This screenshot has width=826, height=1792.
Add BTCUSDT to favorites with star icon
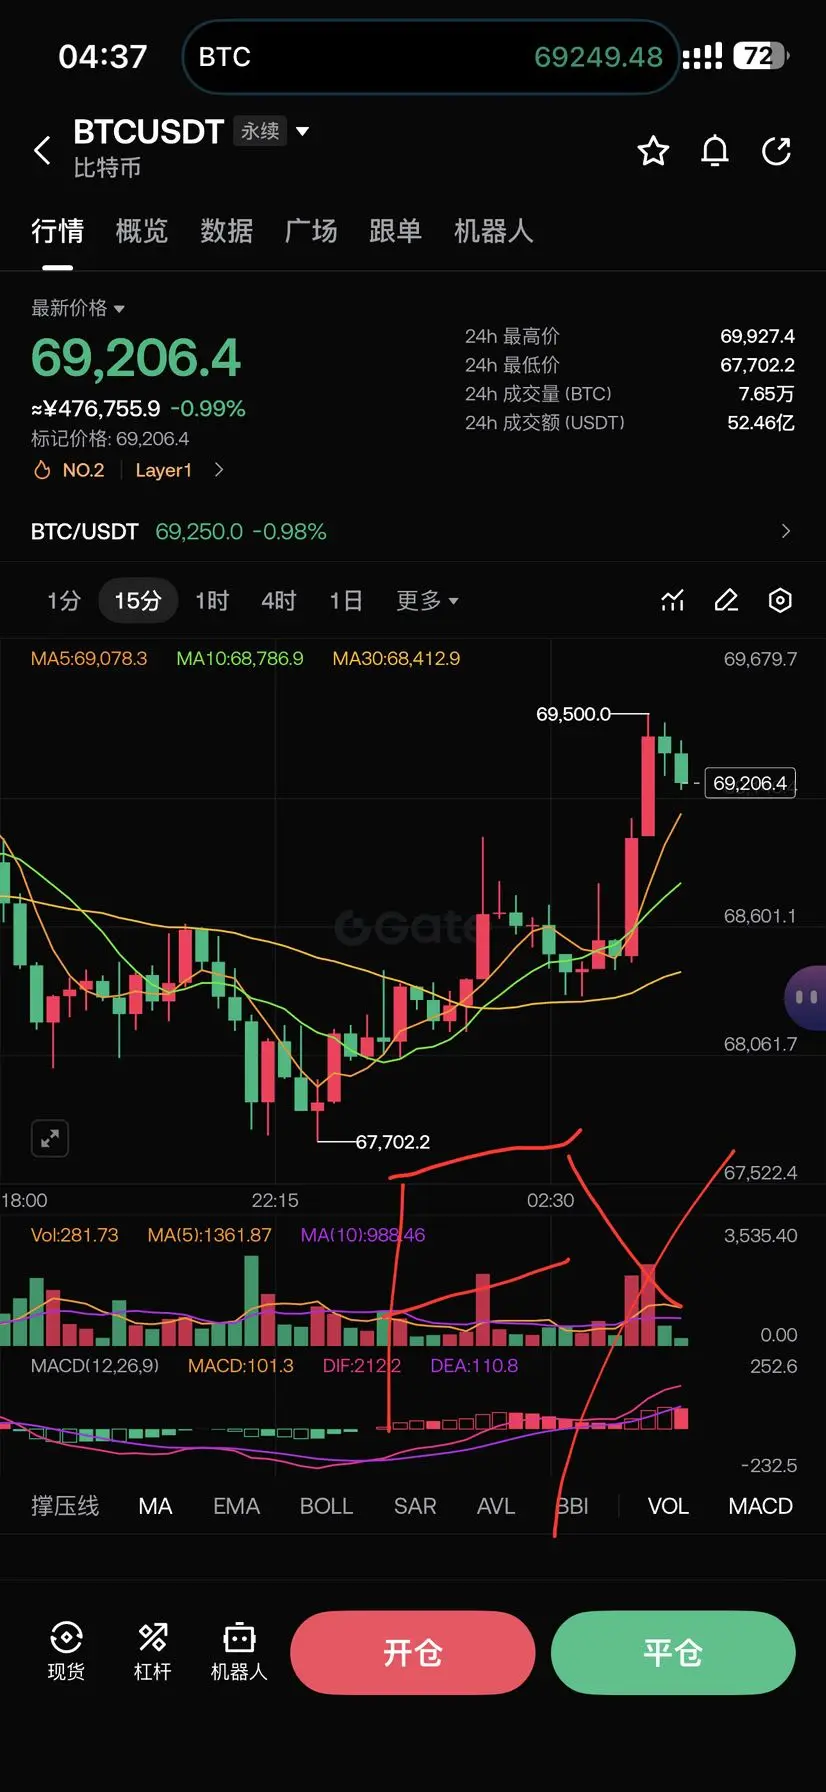click(x=653, y=151)
